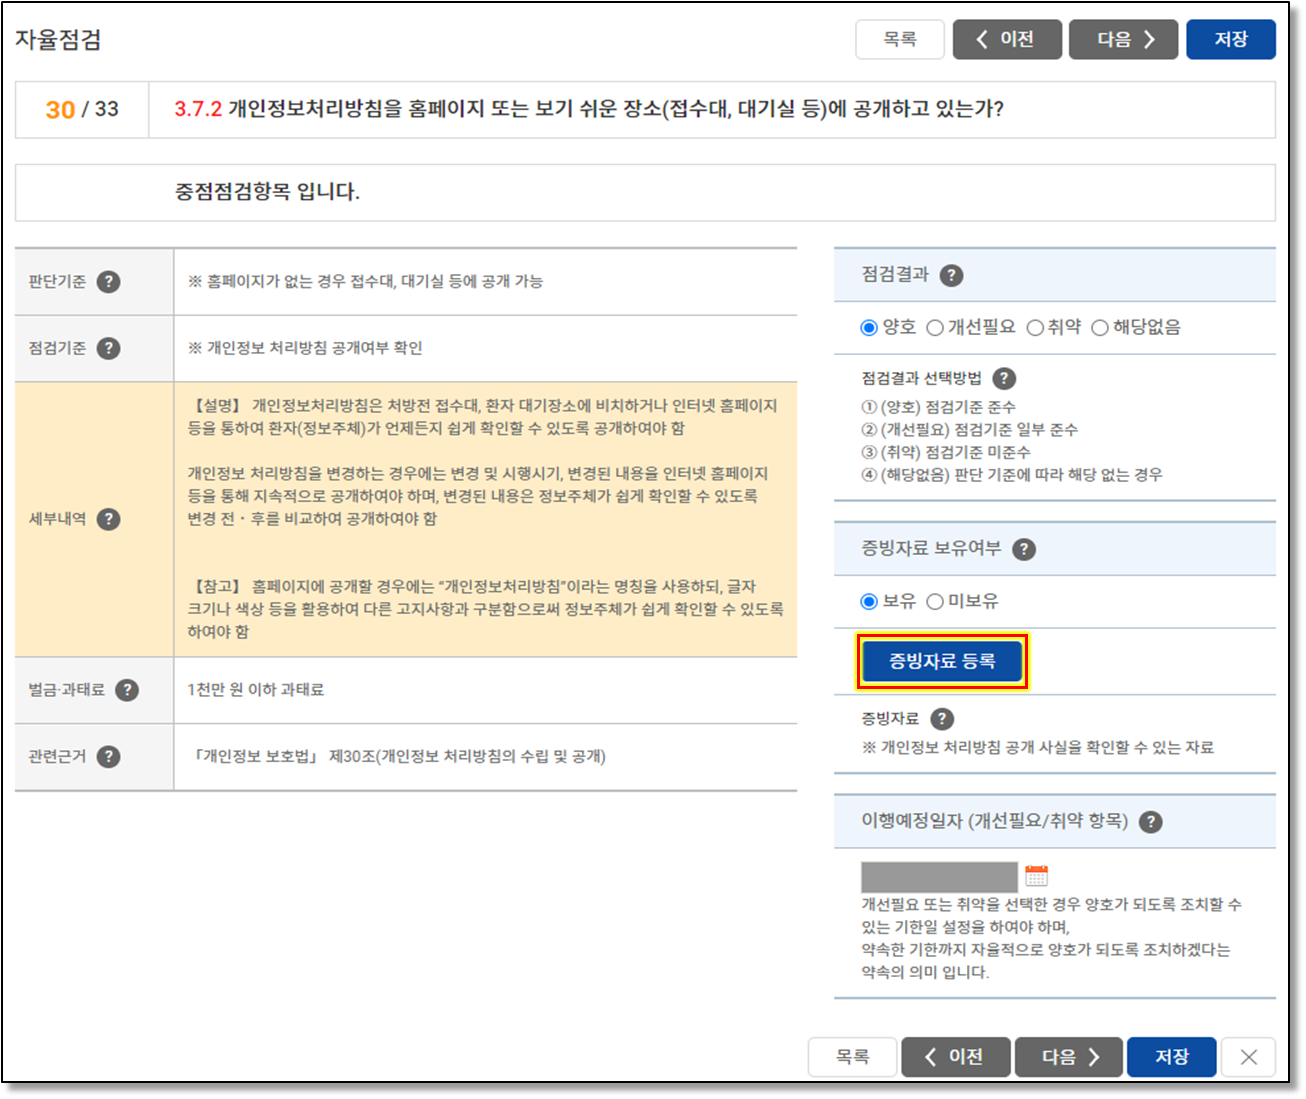Screen dimensions: 1306x1099
Task: Click help icon next to 이행예정일자
Action: point(1151,822)
